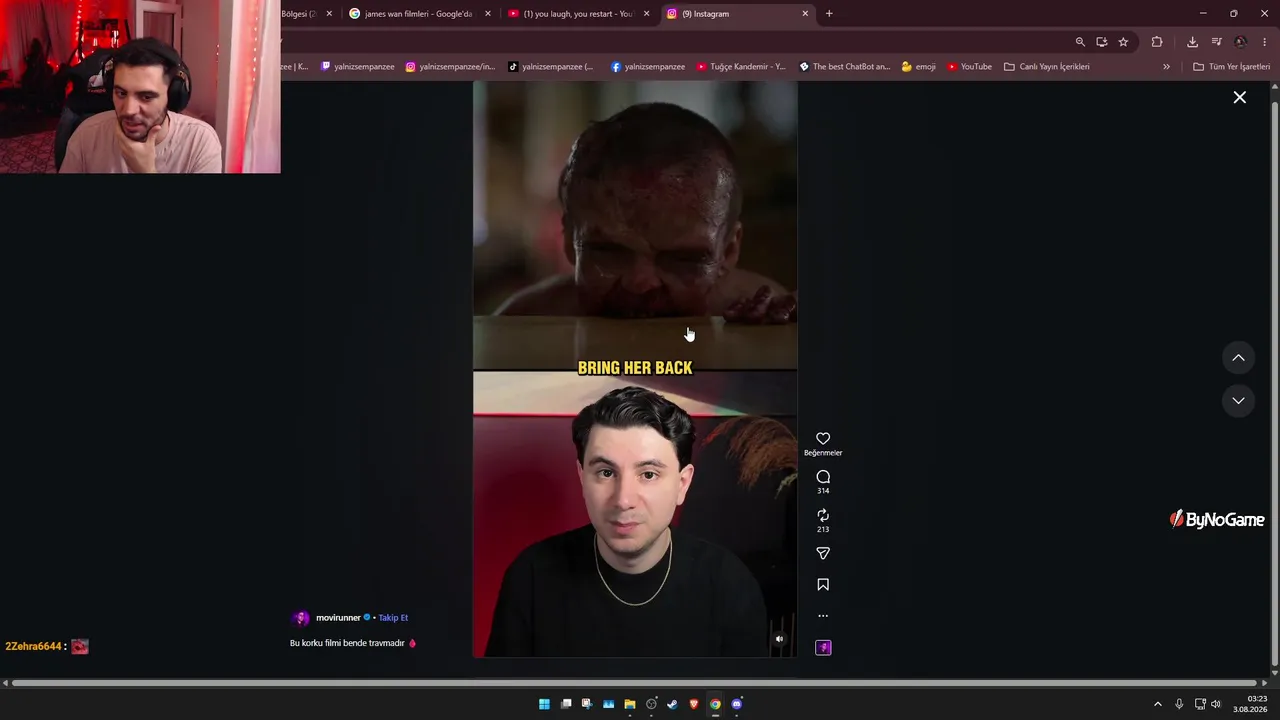Open the movirunner profile picture
The width and height of the screenshot is (1280, 720).
tap(300, 618)
